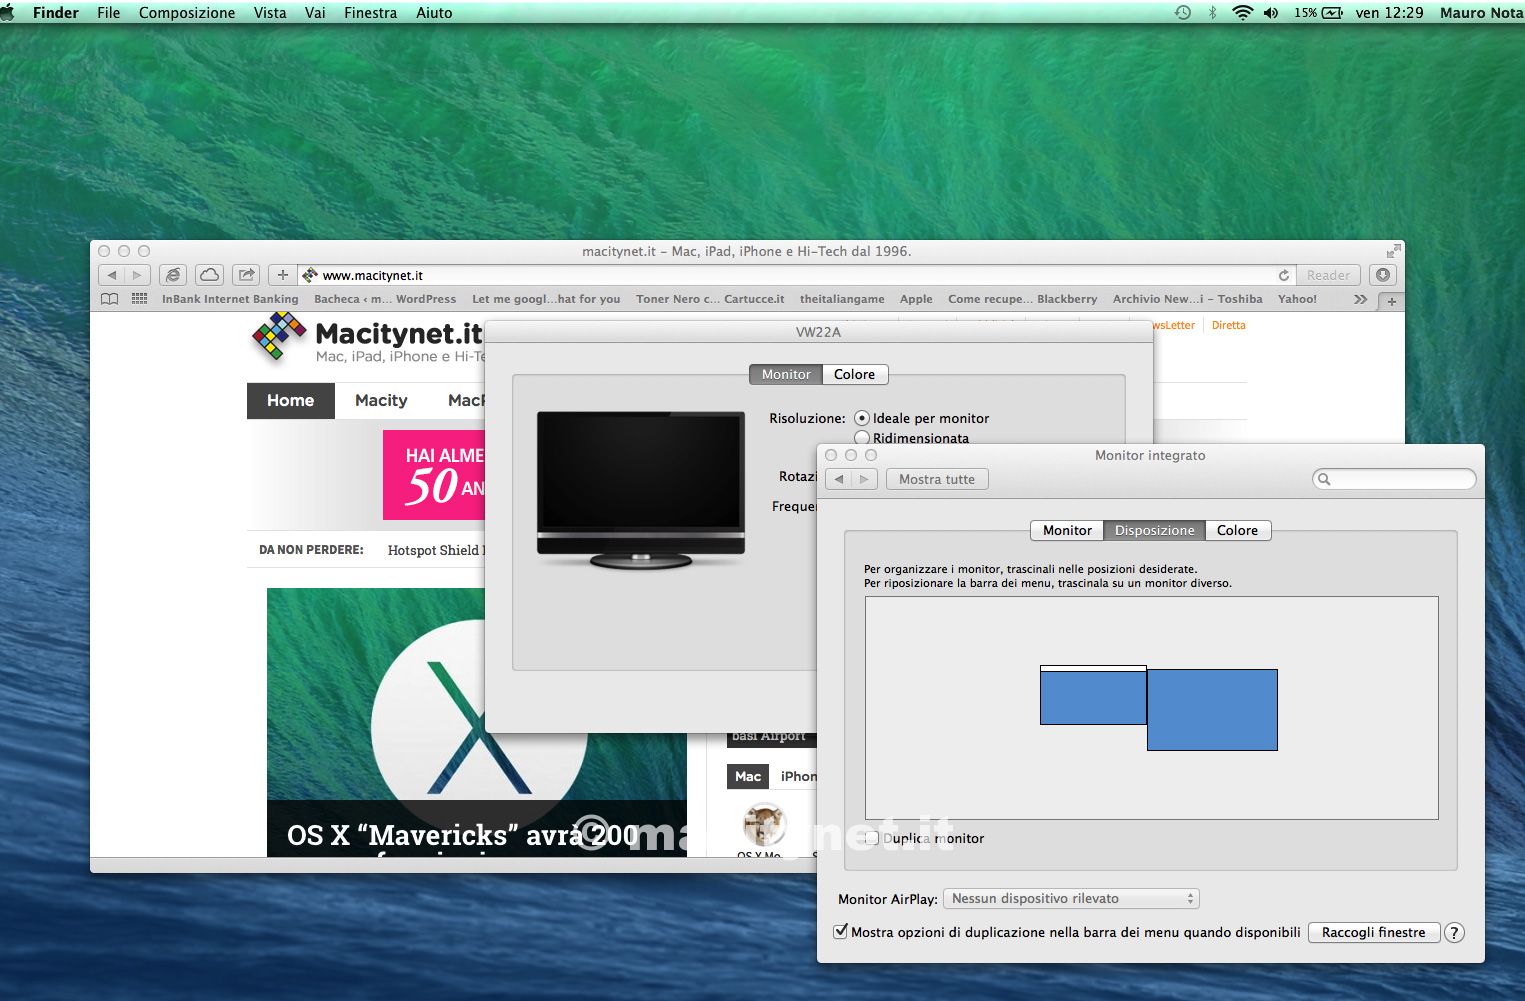Screen dimensions: 1525x1001
Task: Click the Wi-Fi icon in menu bar
Action: point(1242,13)
